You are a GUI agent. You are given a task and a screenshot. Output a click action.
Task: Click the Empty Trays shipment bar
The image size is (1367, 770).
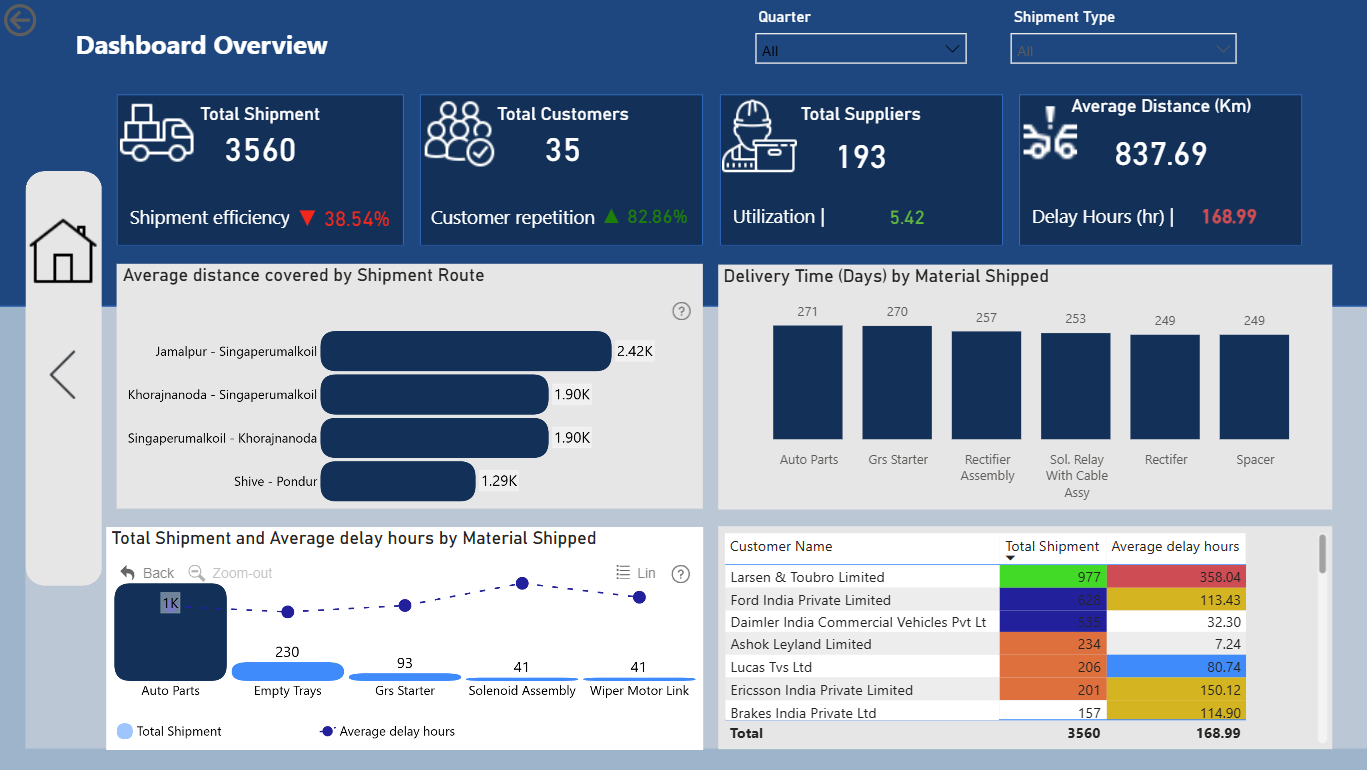click(x=288, y=671)
